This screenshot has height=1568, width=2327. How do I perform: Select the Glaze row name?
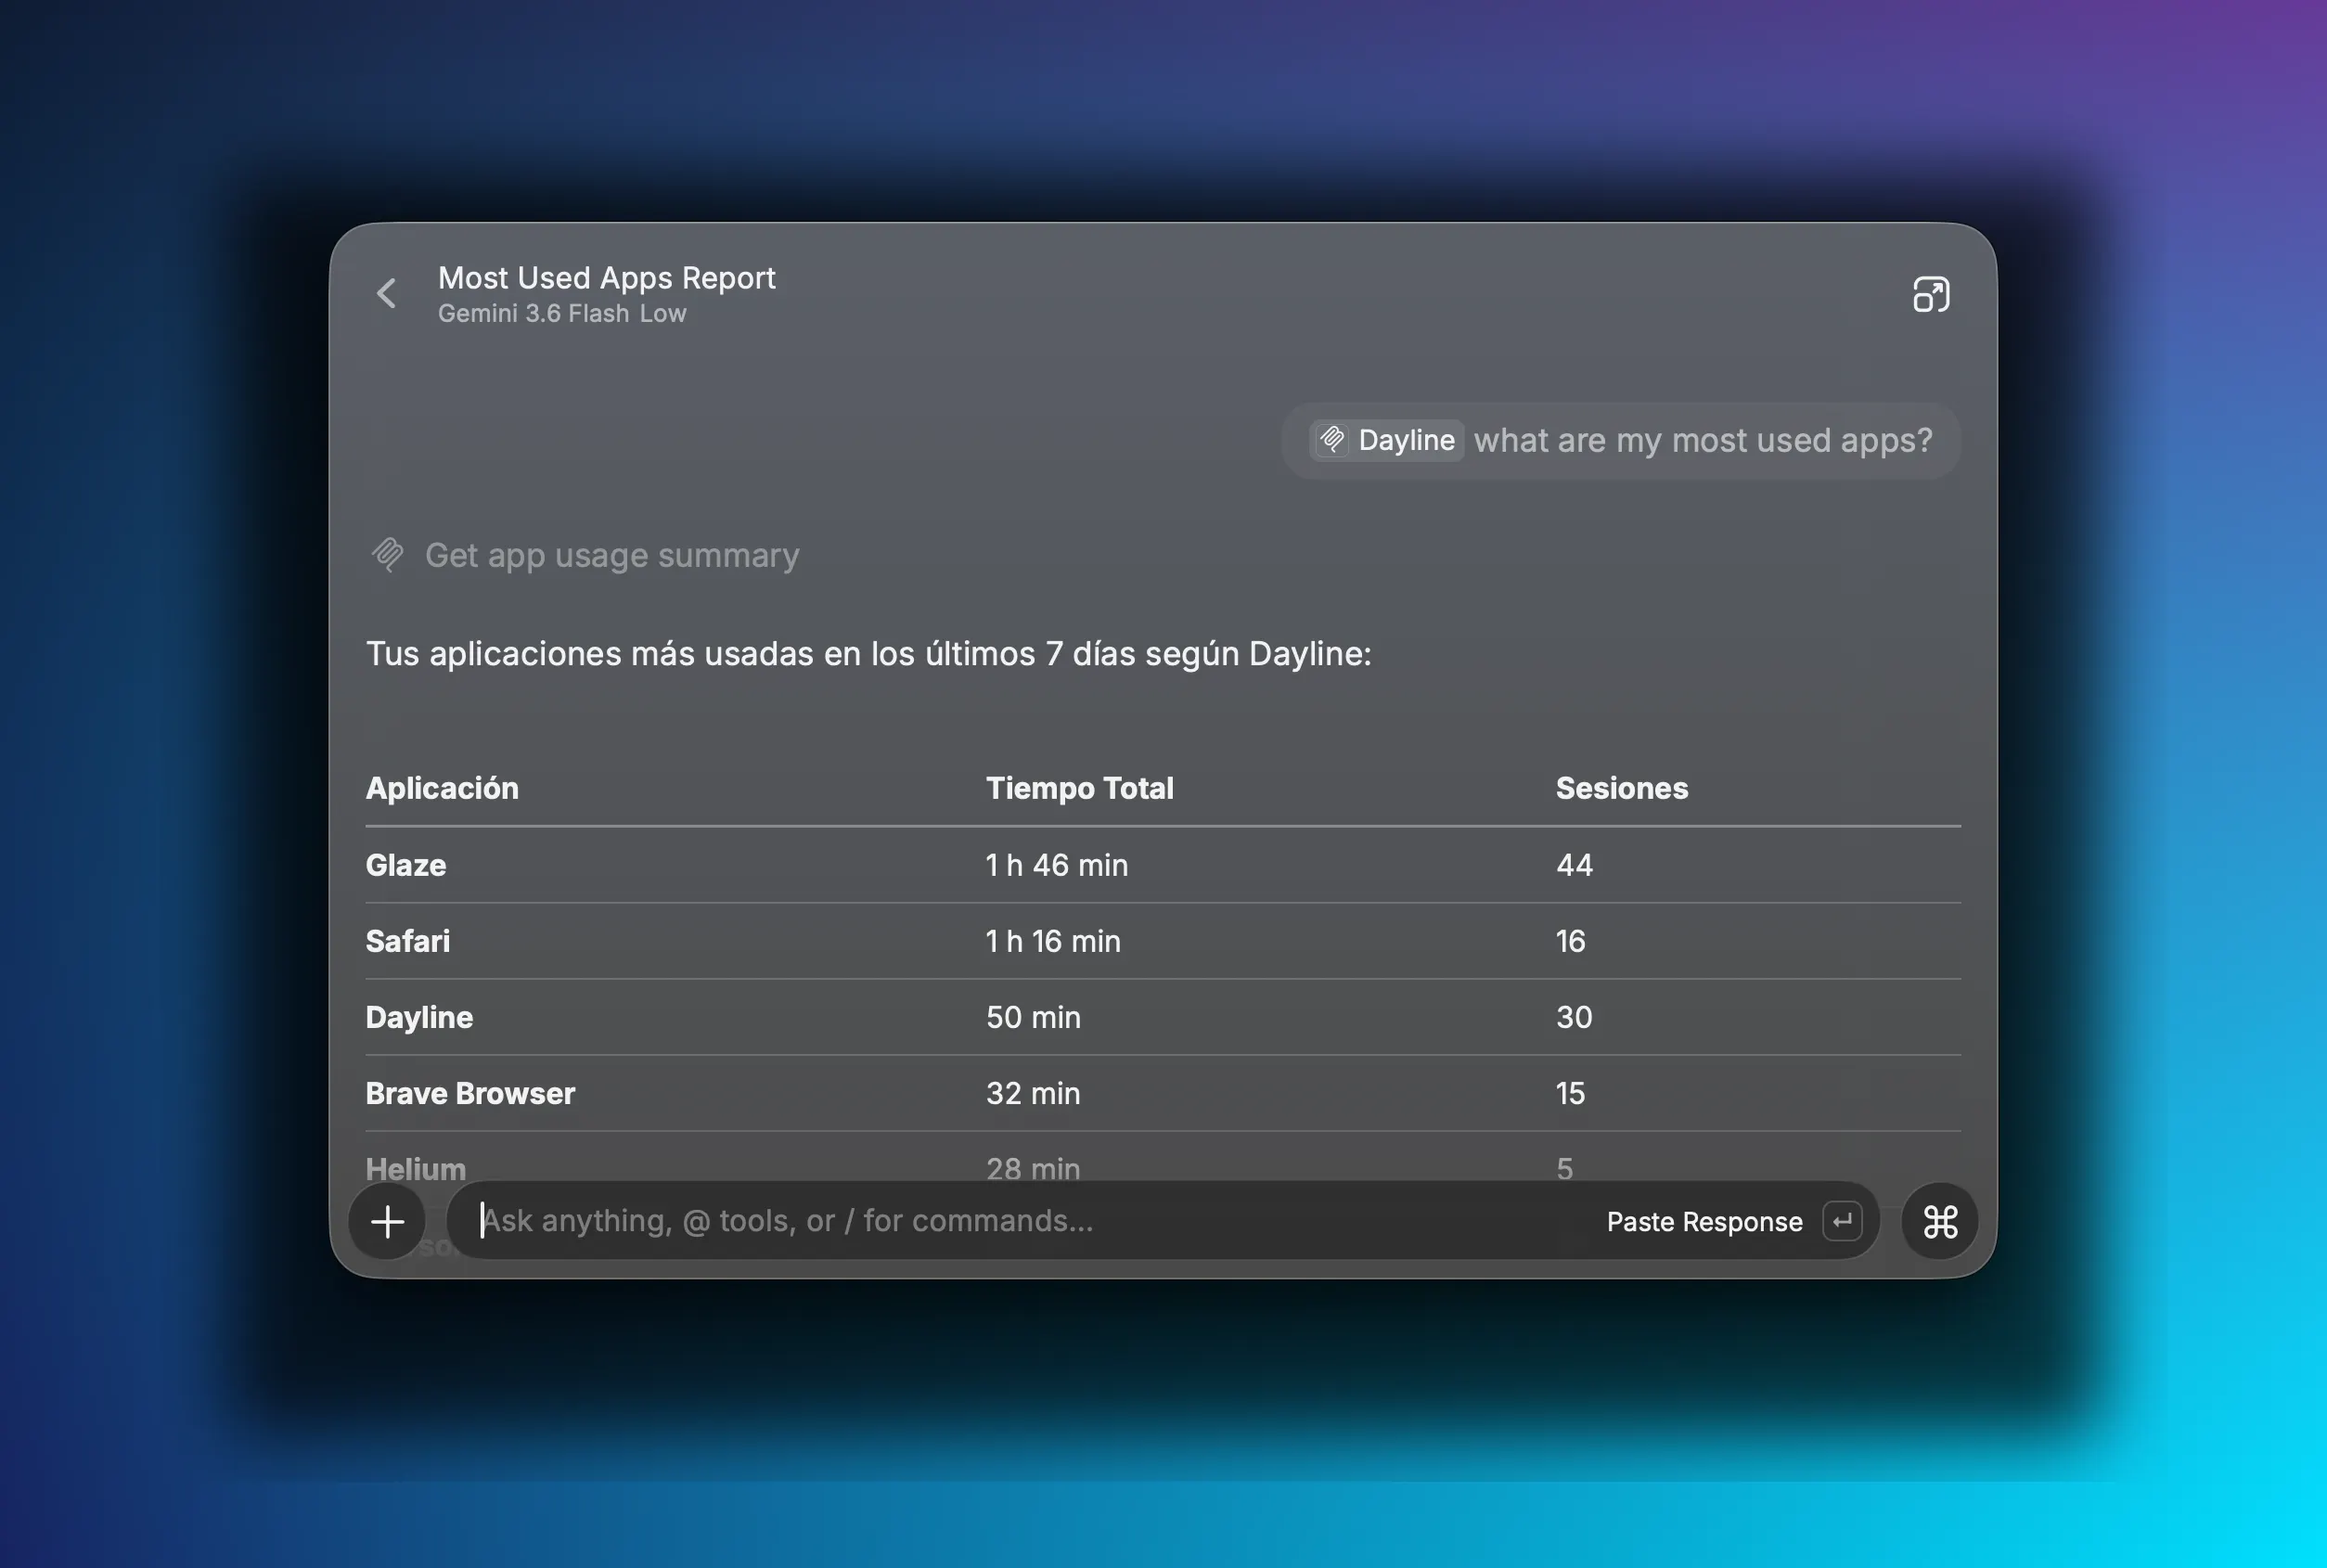406,865
